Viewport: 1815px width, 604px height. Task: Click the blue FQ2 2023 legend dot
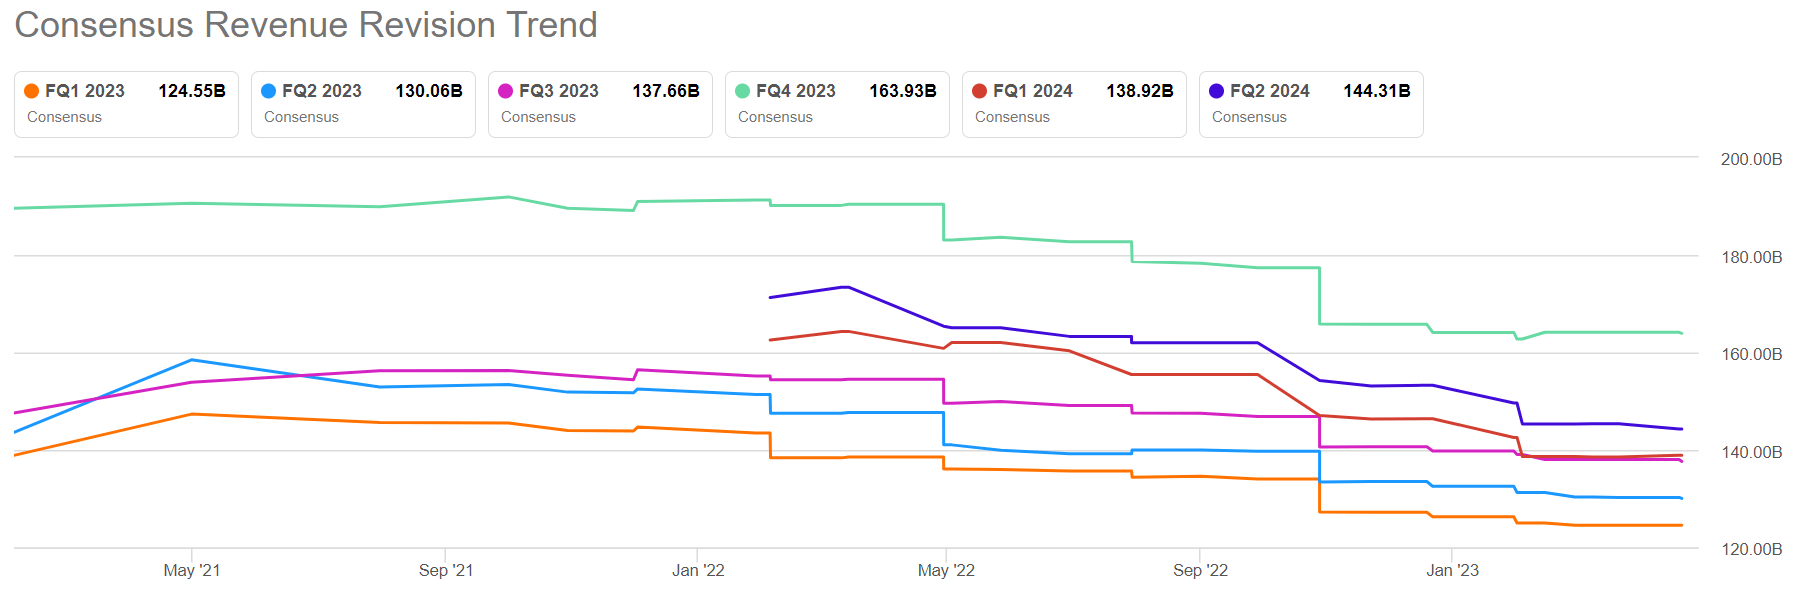coord(269,91)
